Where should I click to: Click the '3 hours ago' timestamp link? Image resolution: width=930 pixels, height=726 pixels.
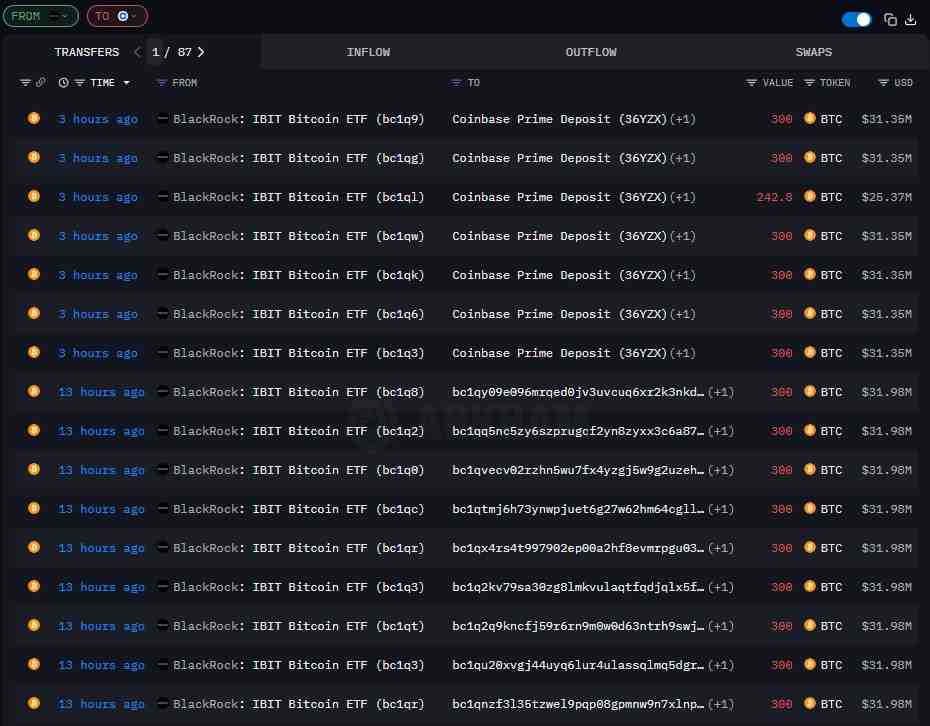pos(97,118)
